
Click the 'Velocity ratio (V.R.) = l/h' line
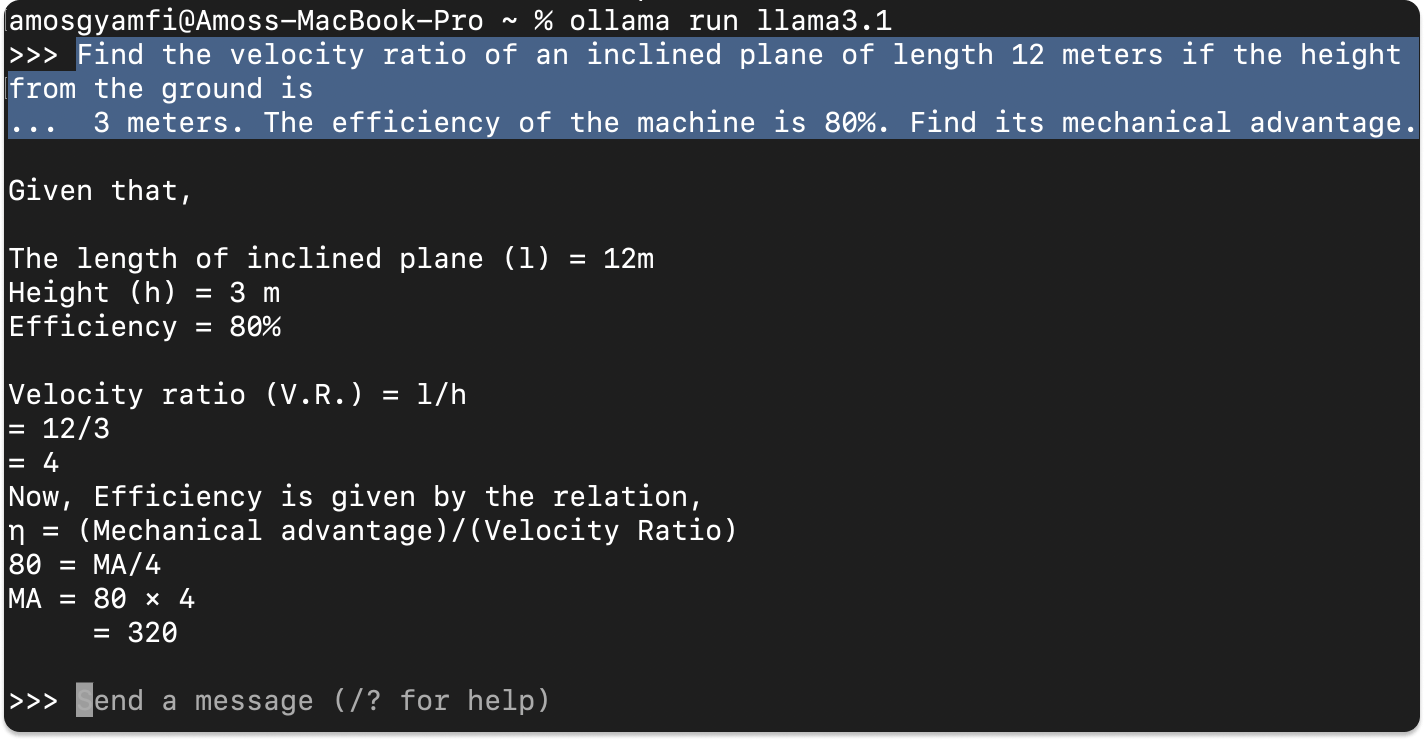(237, 395)
